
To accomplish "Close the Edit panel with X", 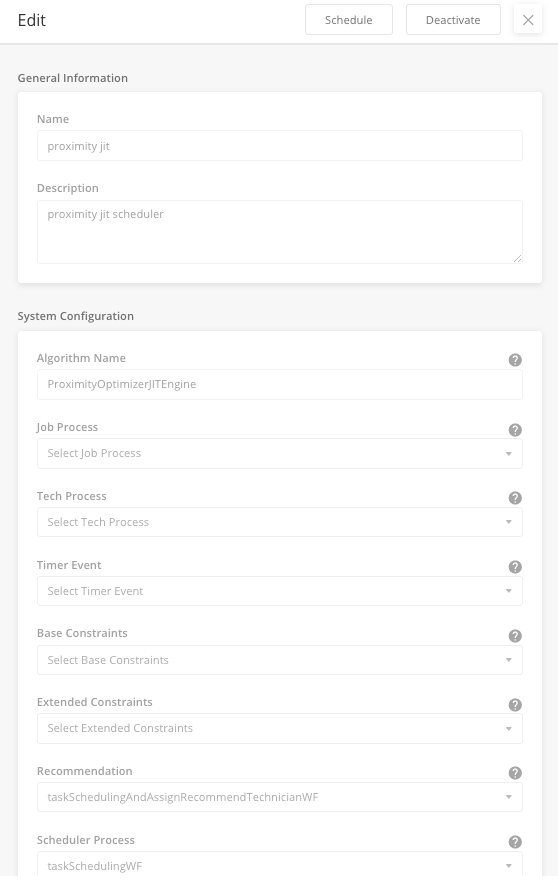I will click(x=528, y=20).
